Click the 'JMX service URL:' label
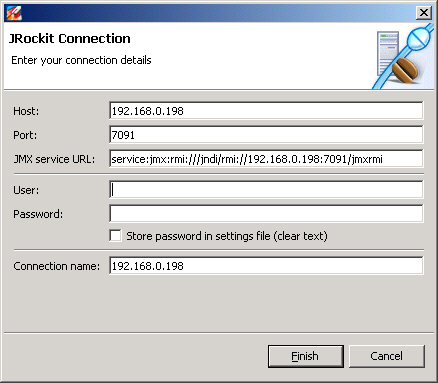This screenshot has width=438, height=383. 54,159
